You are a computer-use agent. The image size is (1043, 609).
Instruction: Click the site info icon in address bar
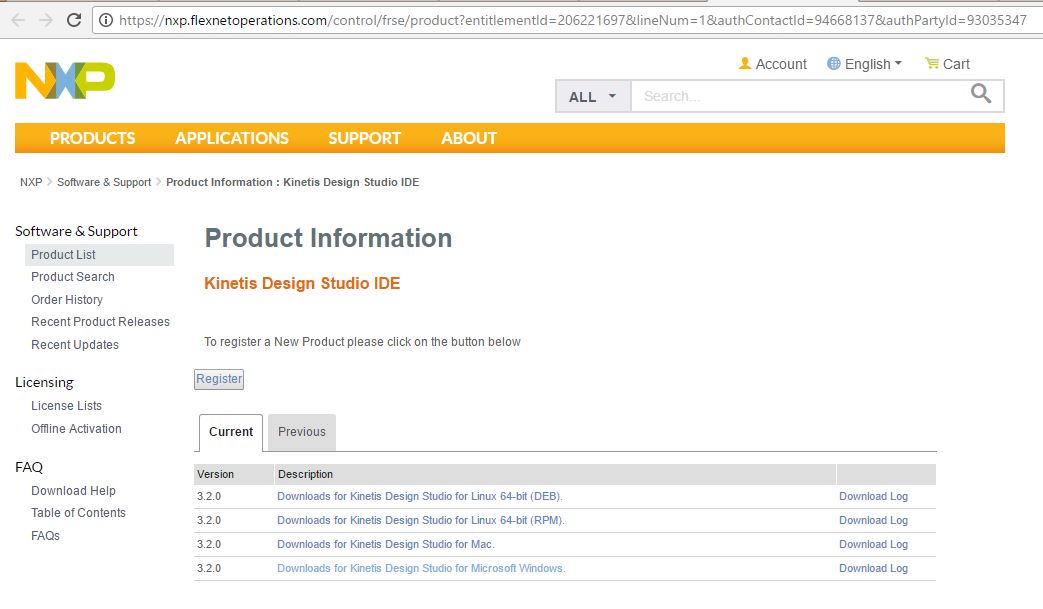(x=106, y=21)
